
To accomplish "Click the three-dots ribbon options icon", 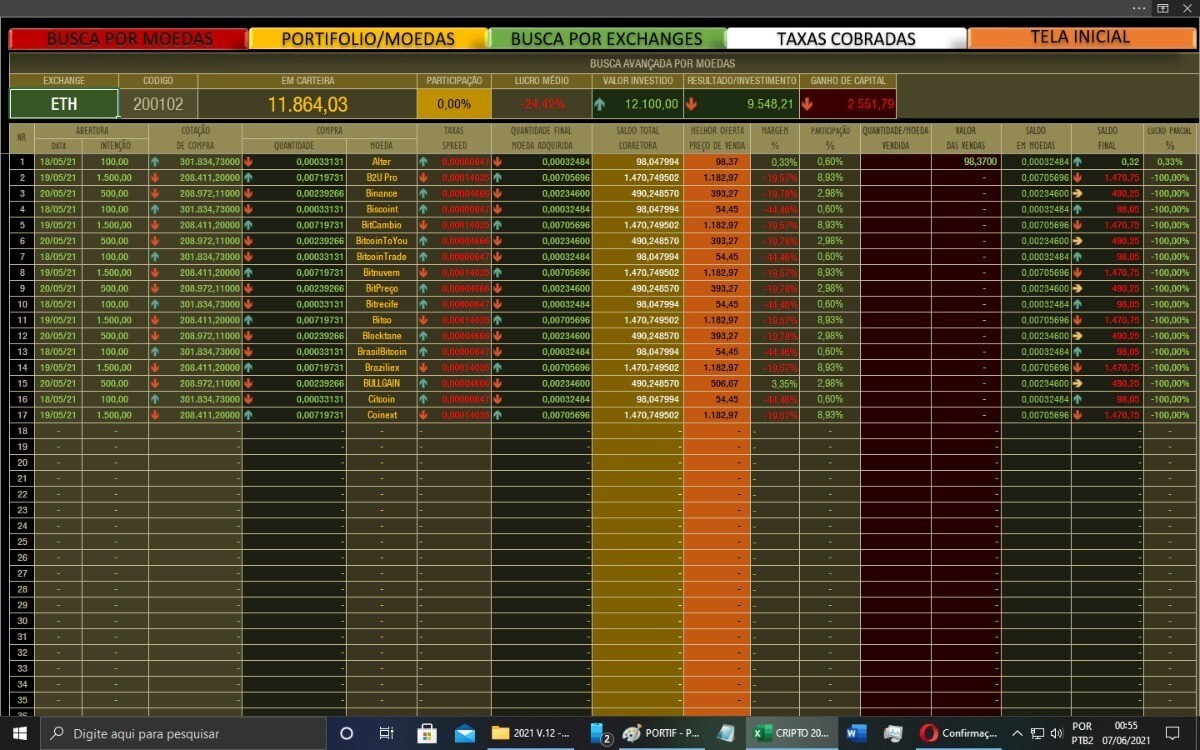I will [x=1139, y=8].
